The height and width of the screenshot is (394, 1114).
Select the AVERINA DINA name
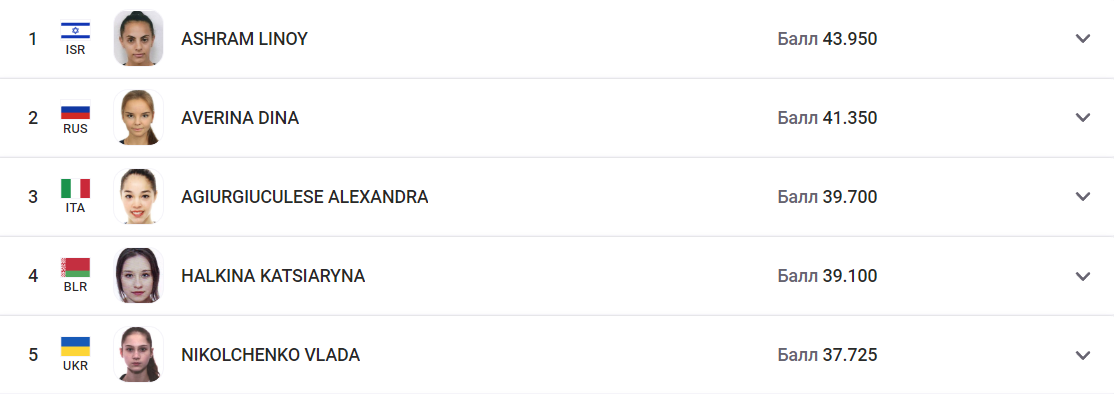240,118
